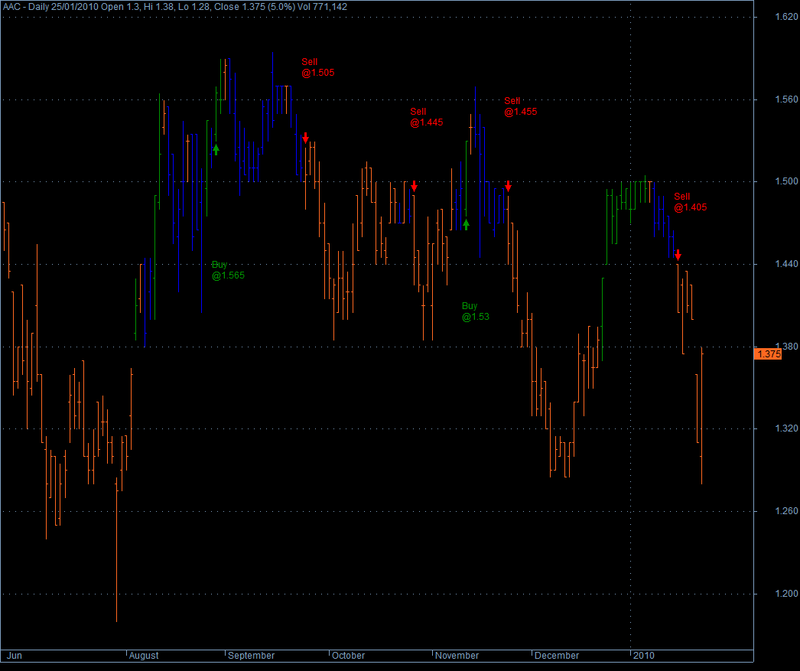Click the 1.500 price axis label

click(786, 181)
